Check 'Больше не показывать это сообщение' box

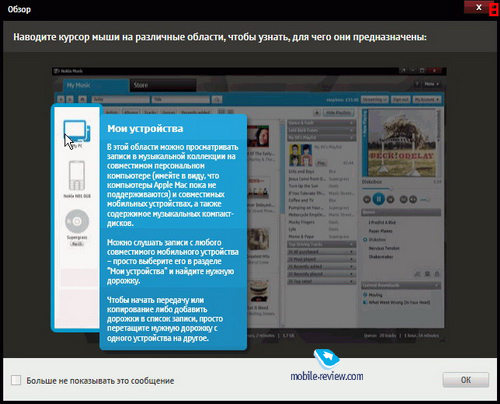[16, 380]
